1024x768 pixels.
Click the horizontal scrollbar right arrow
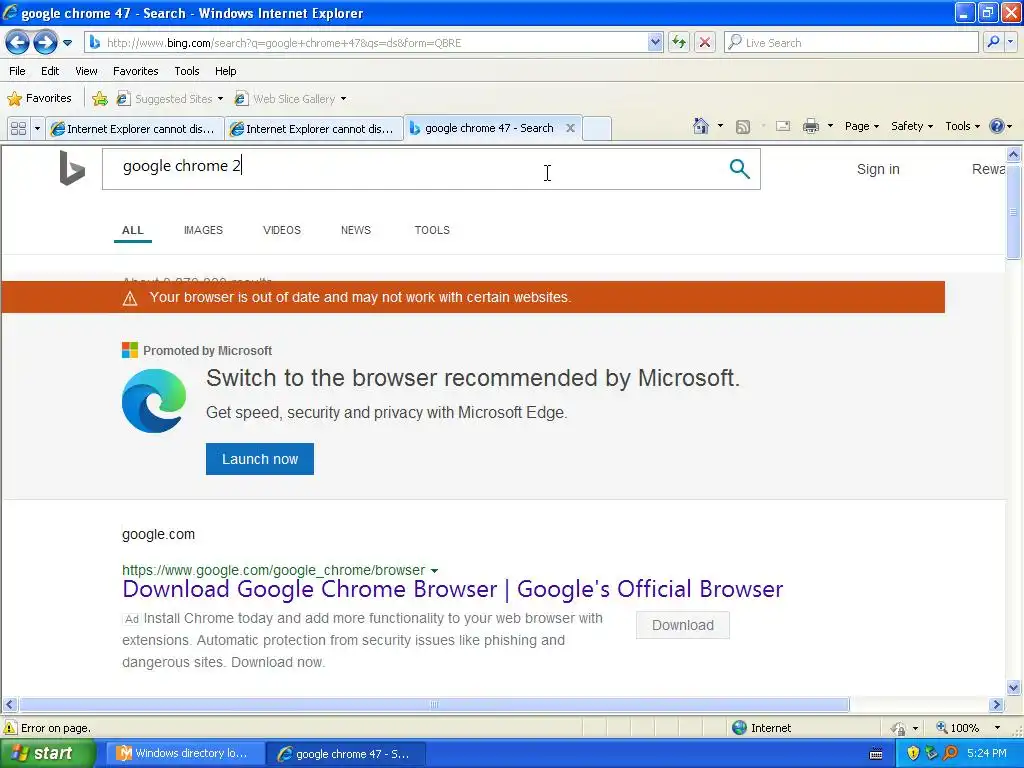[x=996, y=705]
